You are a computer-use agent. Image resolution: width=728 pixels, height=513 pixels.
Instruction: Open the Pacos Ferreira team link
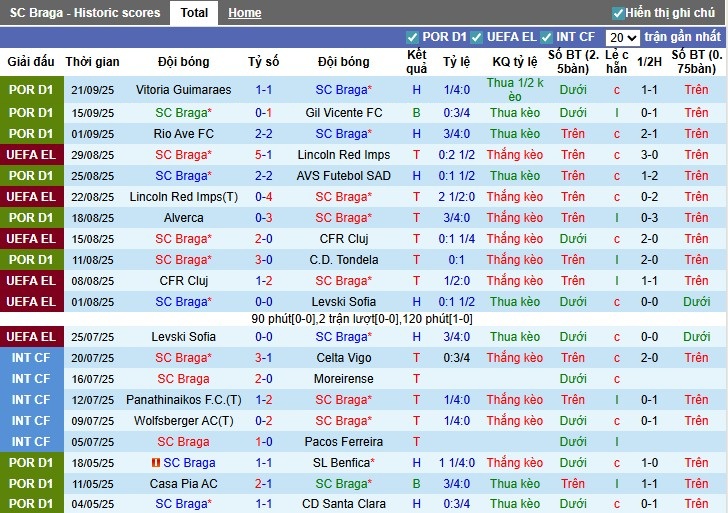(x=344, y=442)
